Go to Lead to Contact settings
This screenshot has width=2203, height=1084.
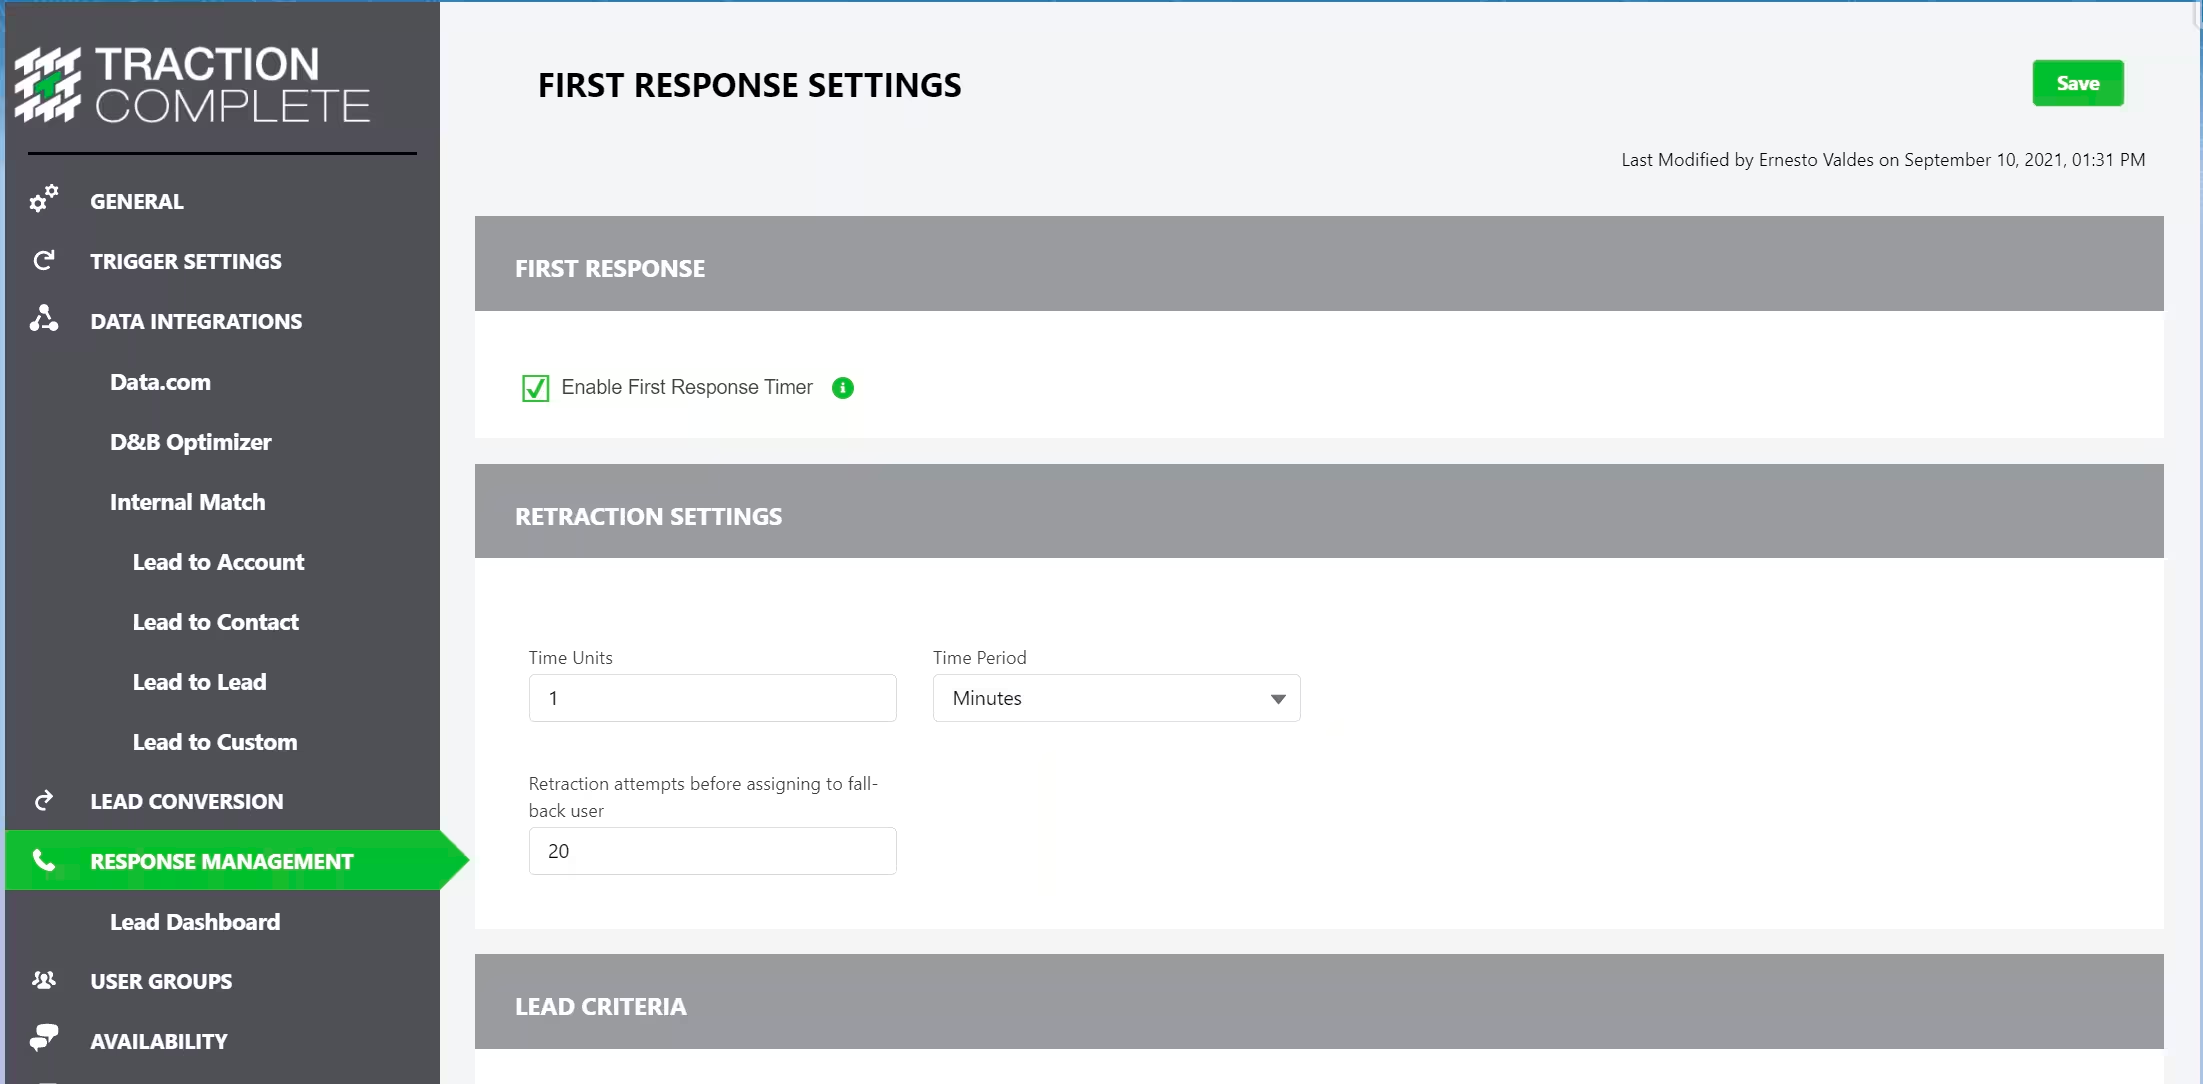click(215, 622)
